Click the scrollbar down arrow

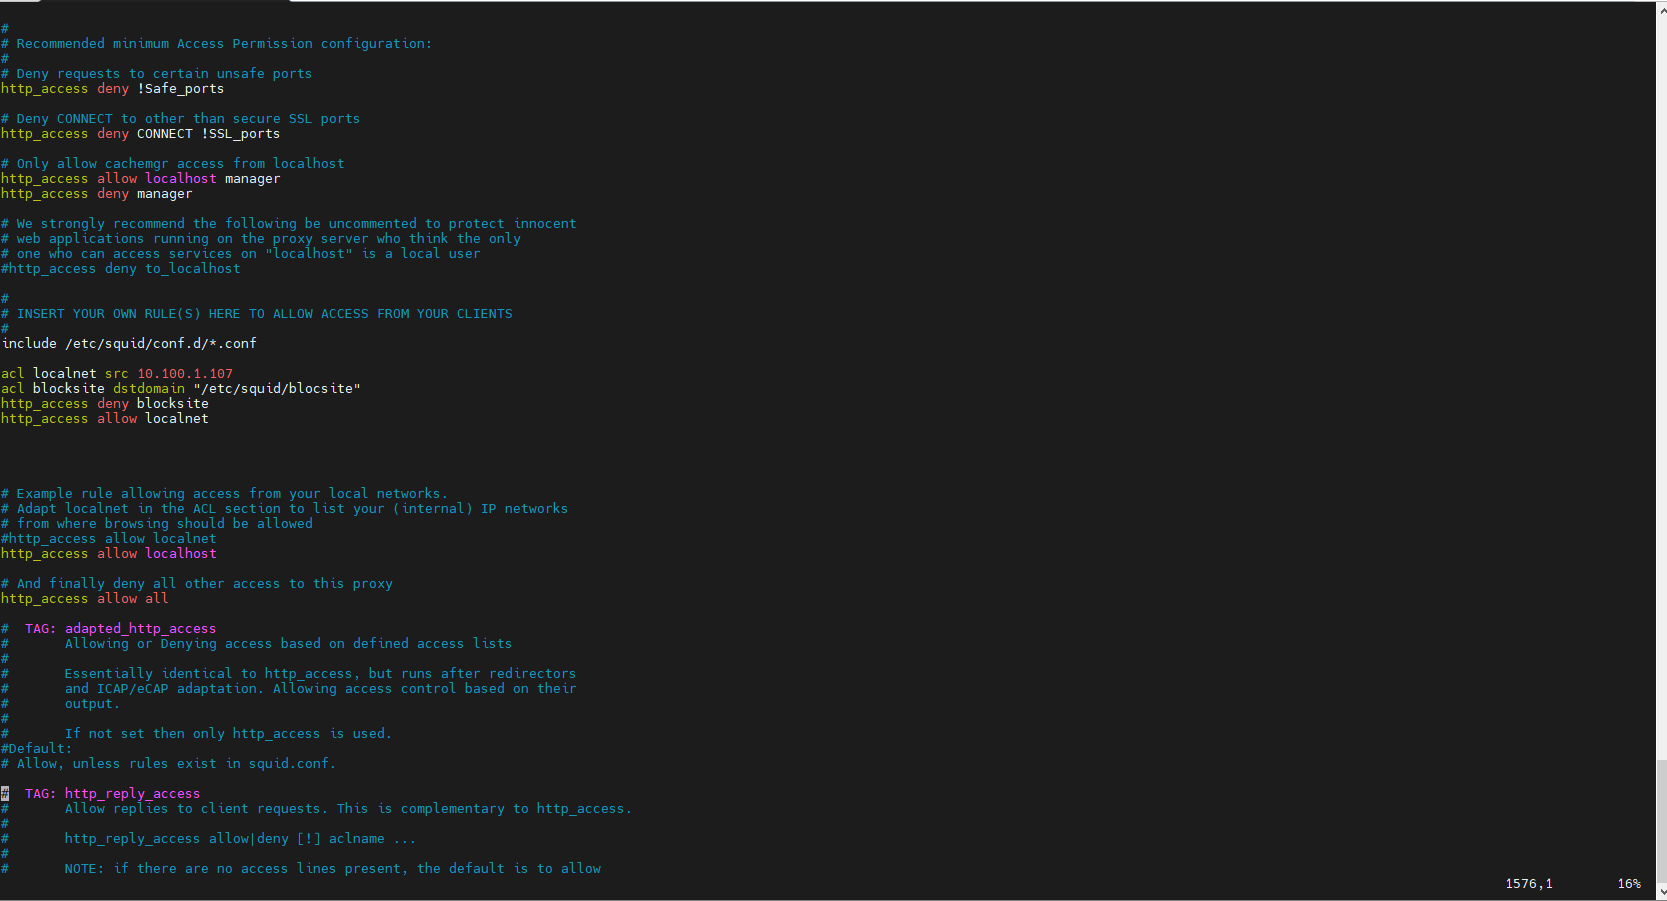pyautogui.click(x=1661, y=891)
